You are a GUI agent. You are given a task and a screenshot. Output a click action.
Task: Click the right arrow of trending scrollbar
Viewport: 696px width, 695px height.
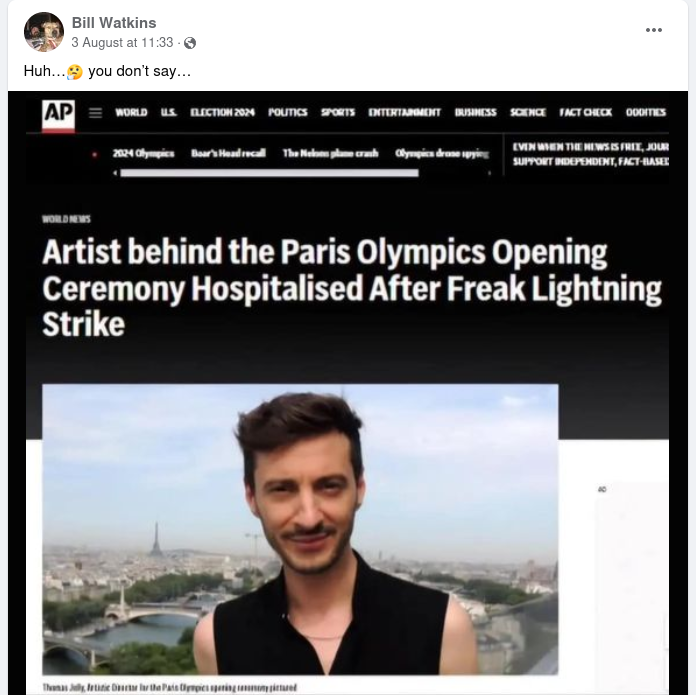coord(490,173)
